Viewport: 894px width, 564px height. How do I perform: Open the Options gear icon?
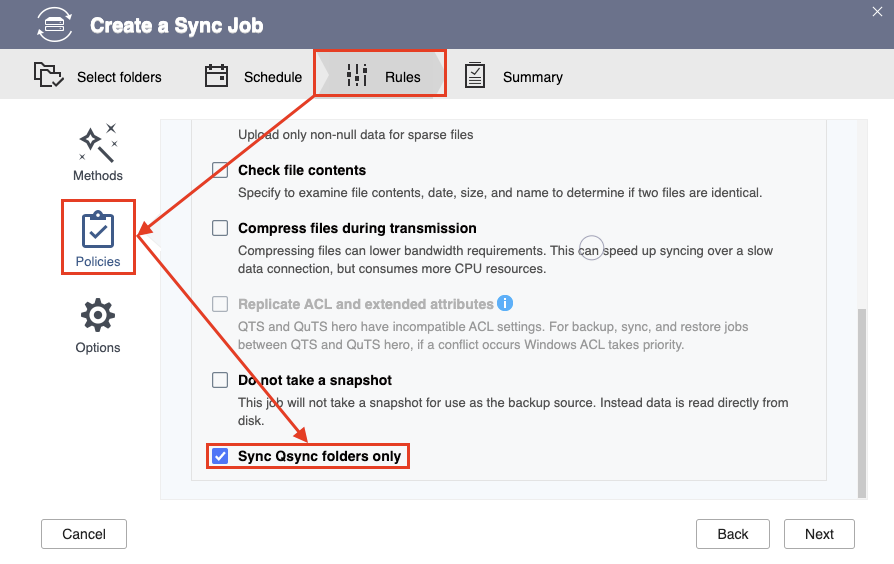(98, 315)
